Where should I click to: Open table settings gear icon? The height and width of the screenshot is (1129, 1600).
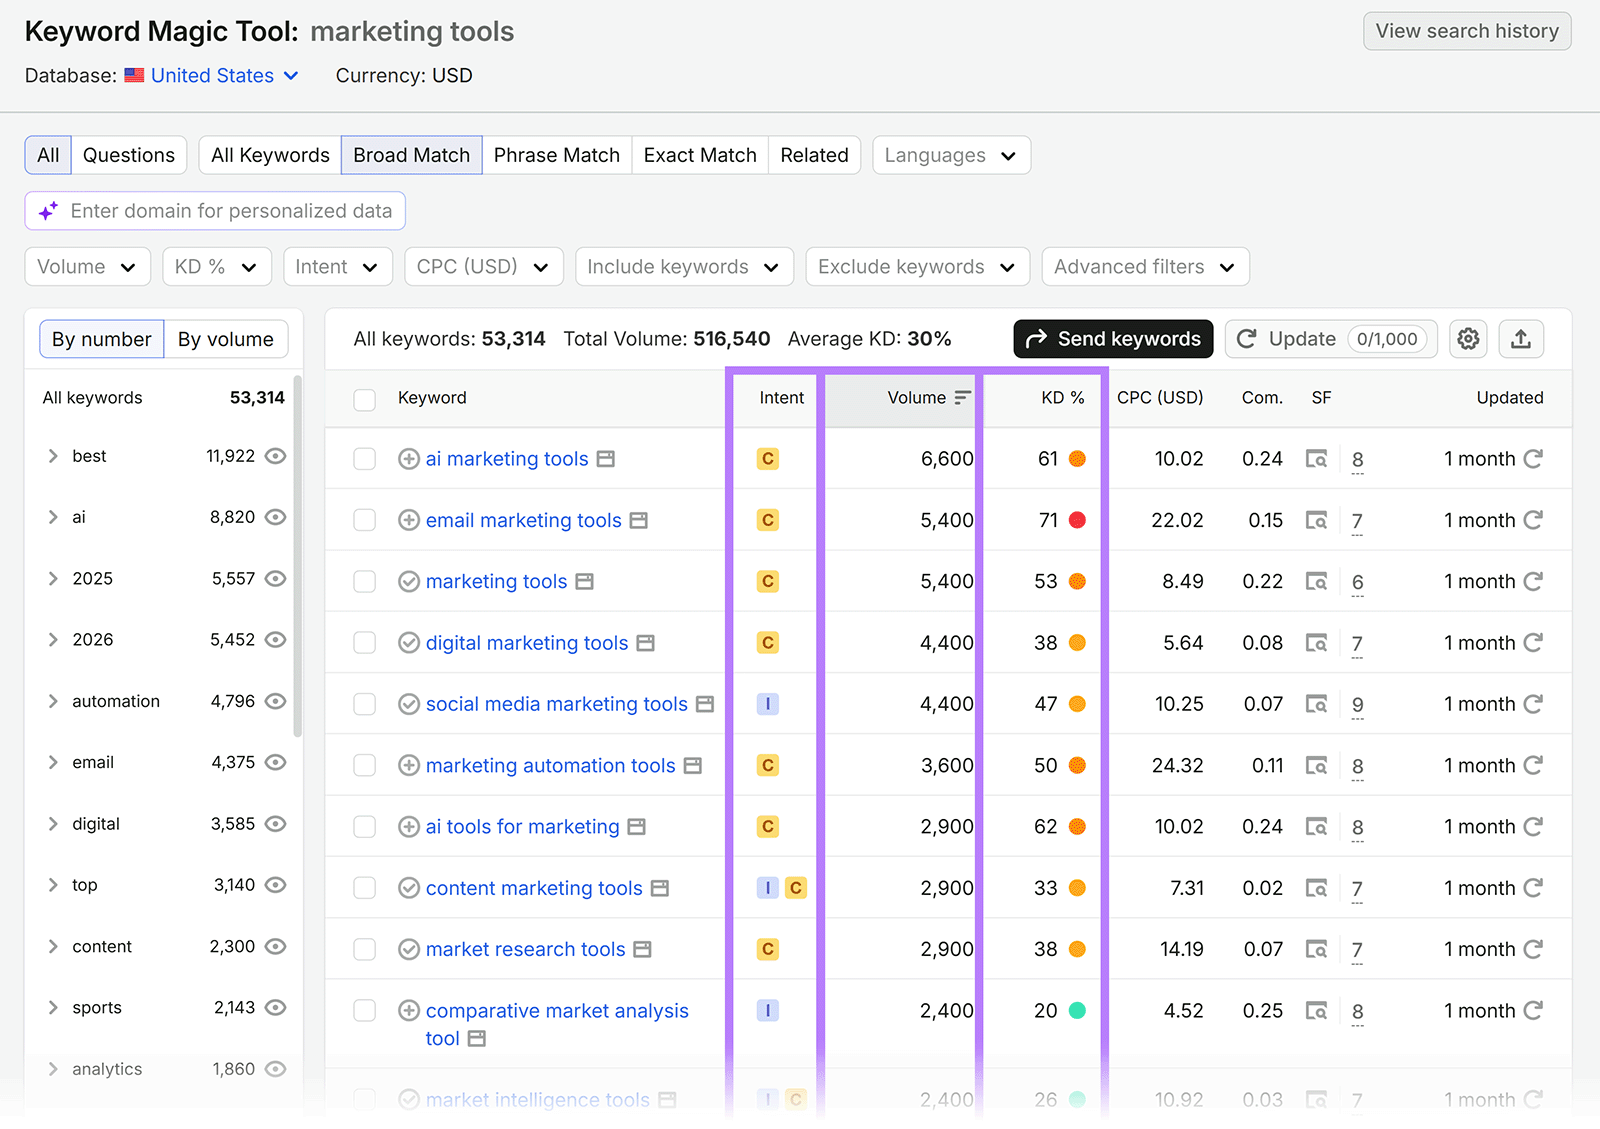(1468, 339)
